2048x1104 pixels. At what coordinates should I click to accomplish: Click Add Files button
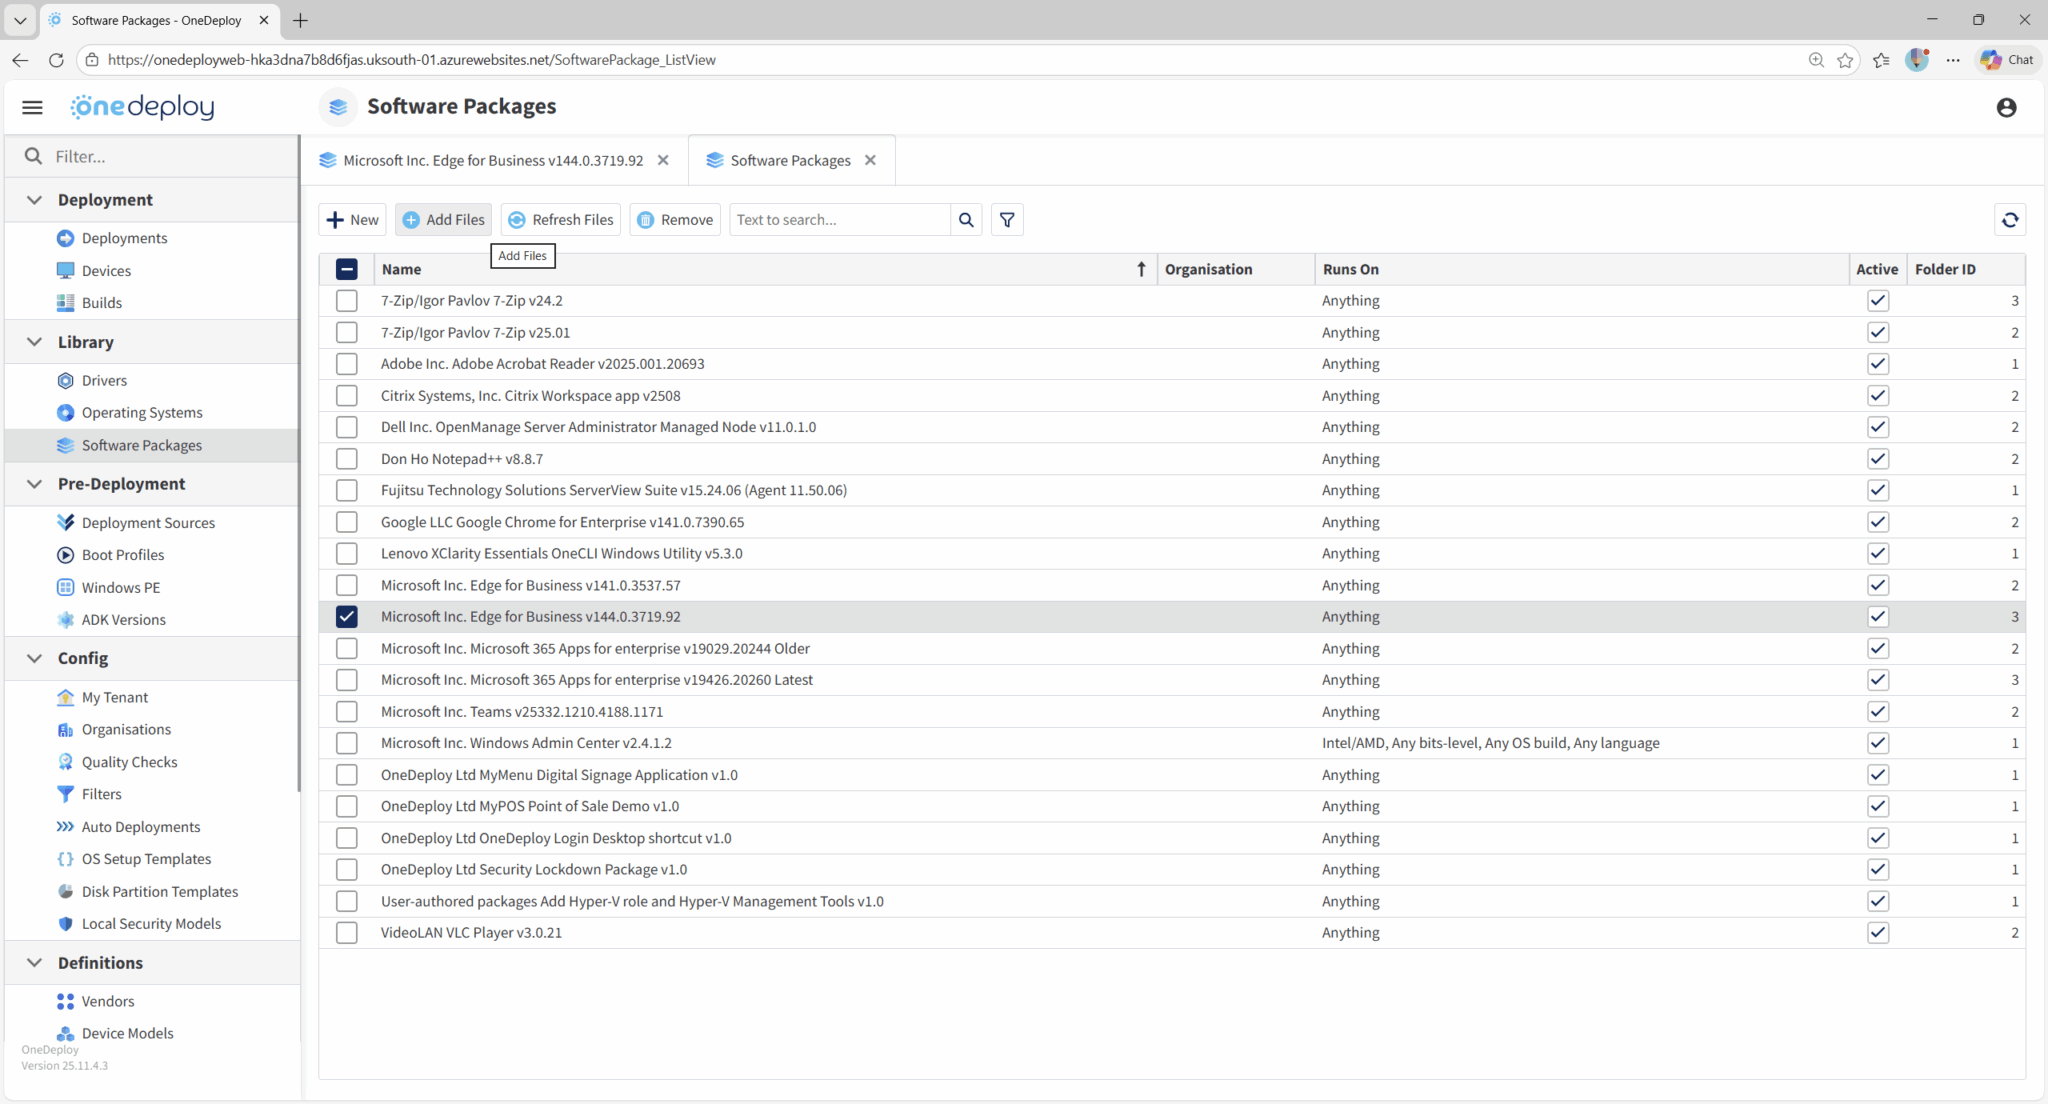click(443, 220)
